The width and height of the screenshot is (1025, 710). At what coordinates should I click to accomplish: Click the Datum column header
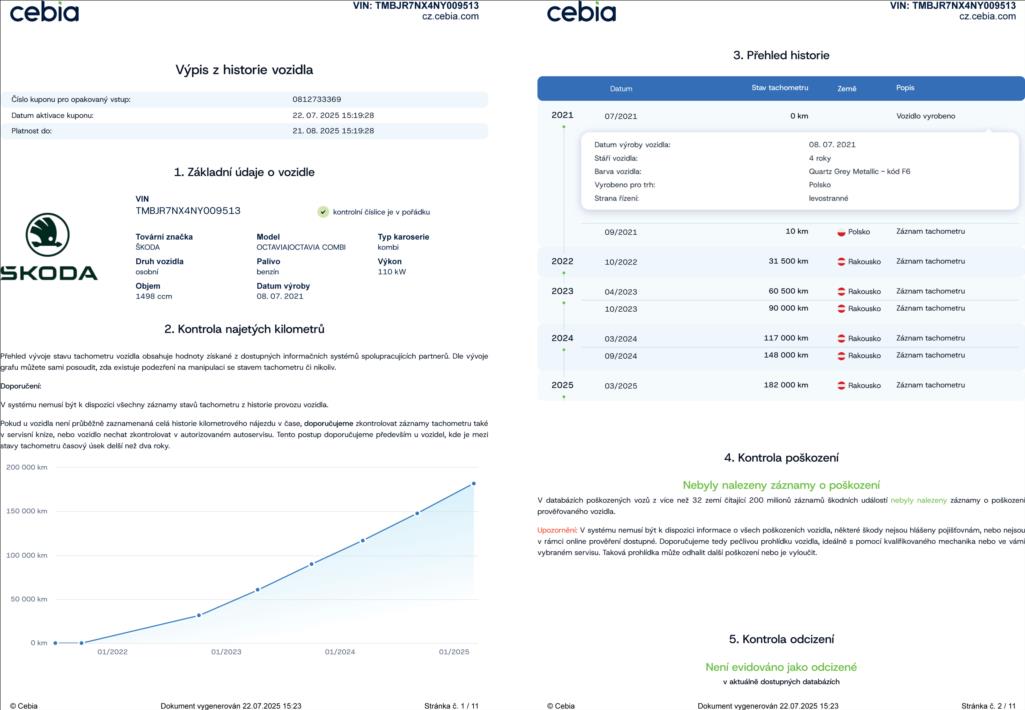coord(621,89)
